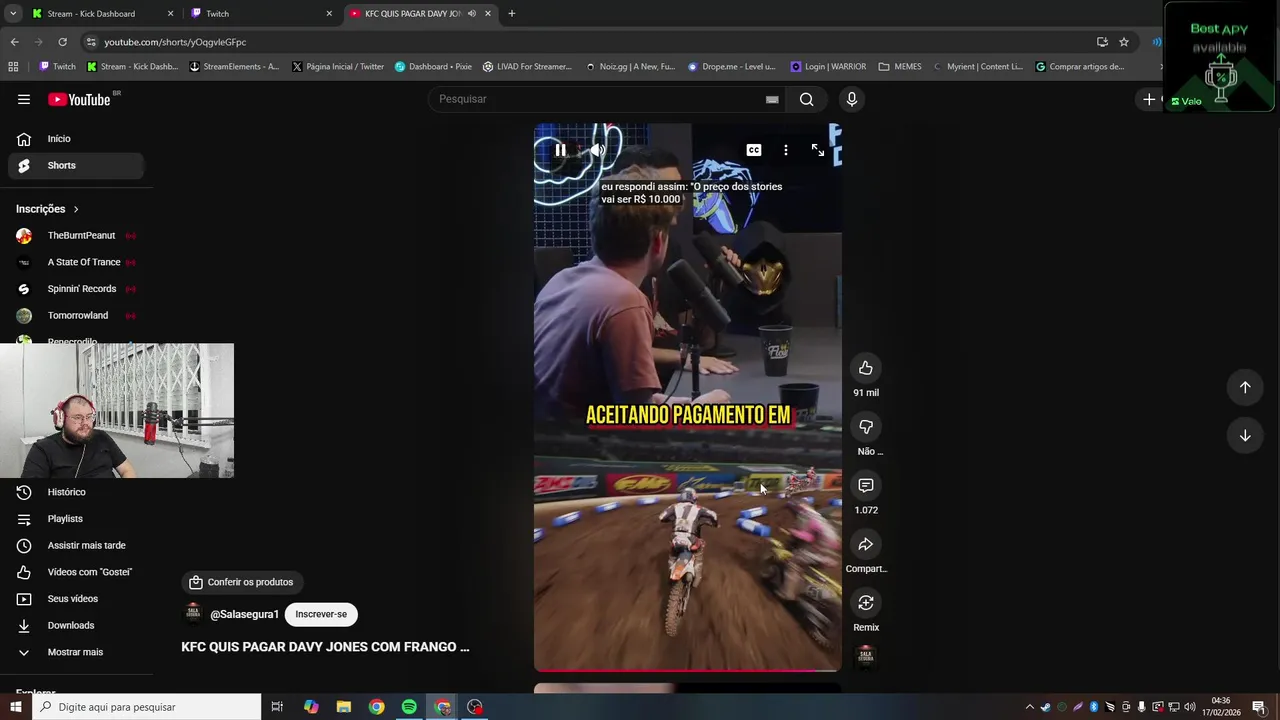Screen dimensions: 1280x720
Task: Install the app via address bar icon
Action: click(x=1102, y=42)
